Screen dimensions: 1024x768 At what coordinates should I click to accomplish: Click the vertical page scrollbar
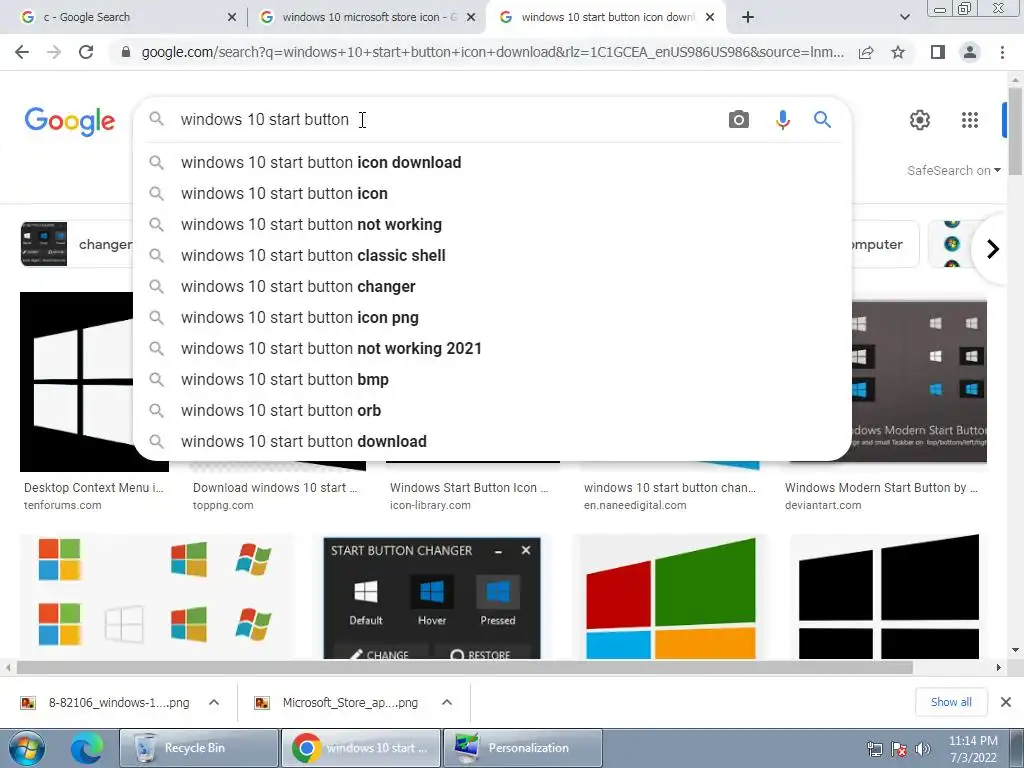click(x=1015, y=131)
